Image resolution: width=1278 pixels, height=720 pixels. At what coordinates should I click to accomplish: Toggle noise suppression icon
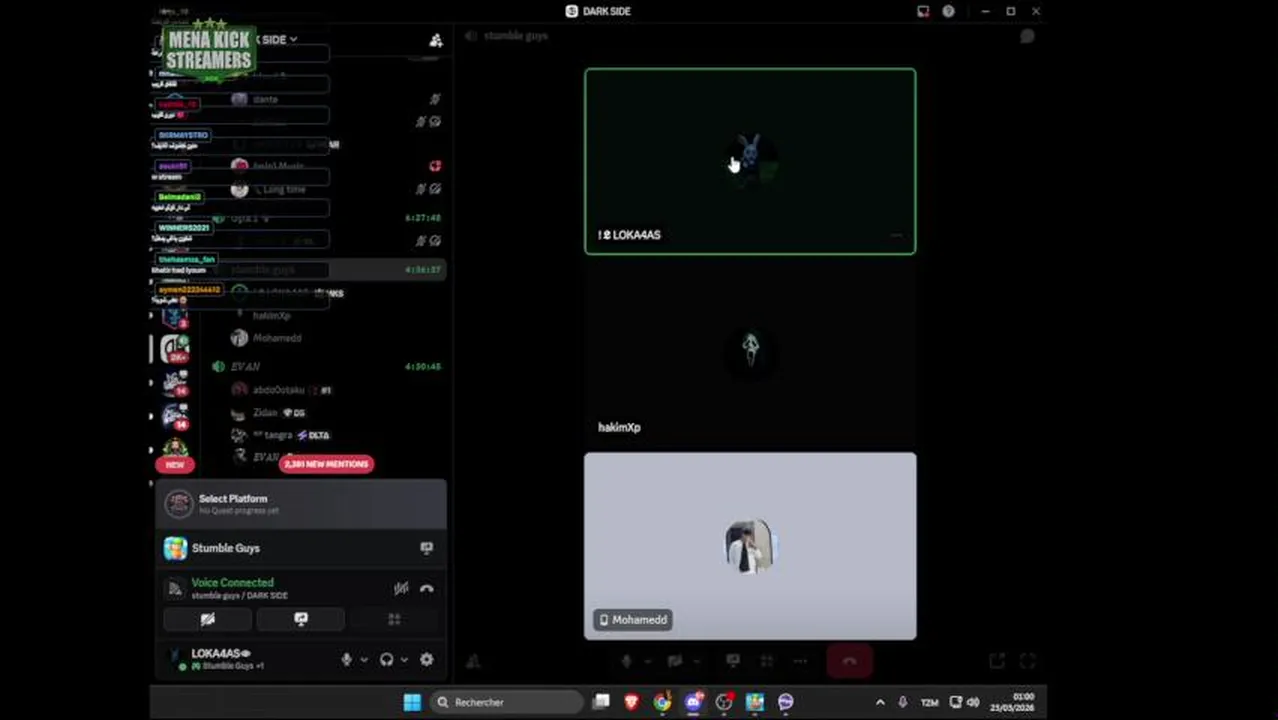(400, 588)
